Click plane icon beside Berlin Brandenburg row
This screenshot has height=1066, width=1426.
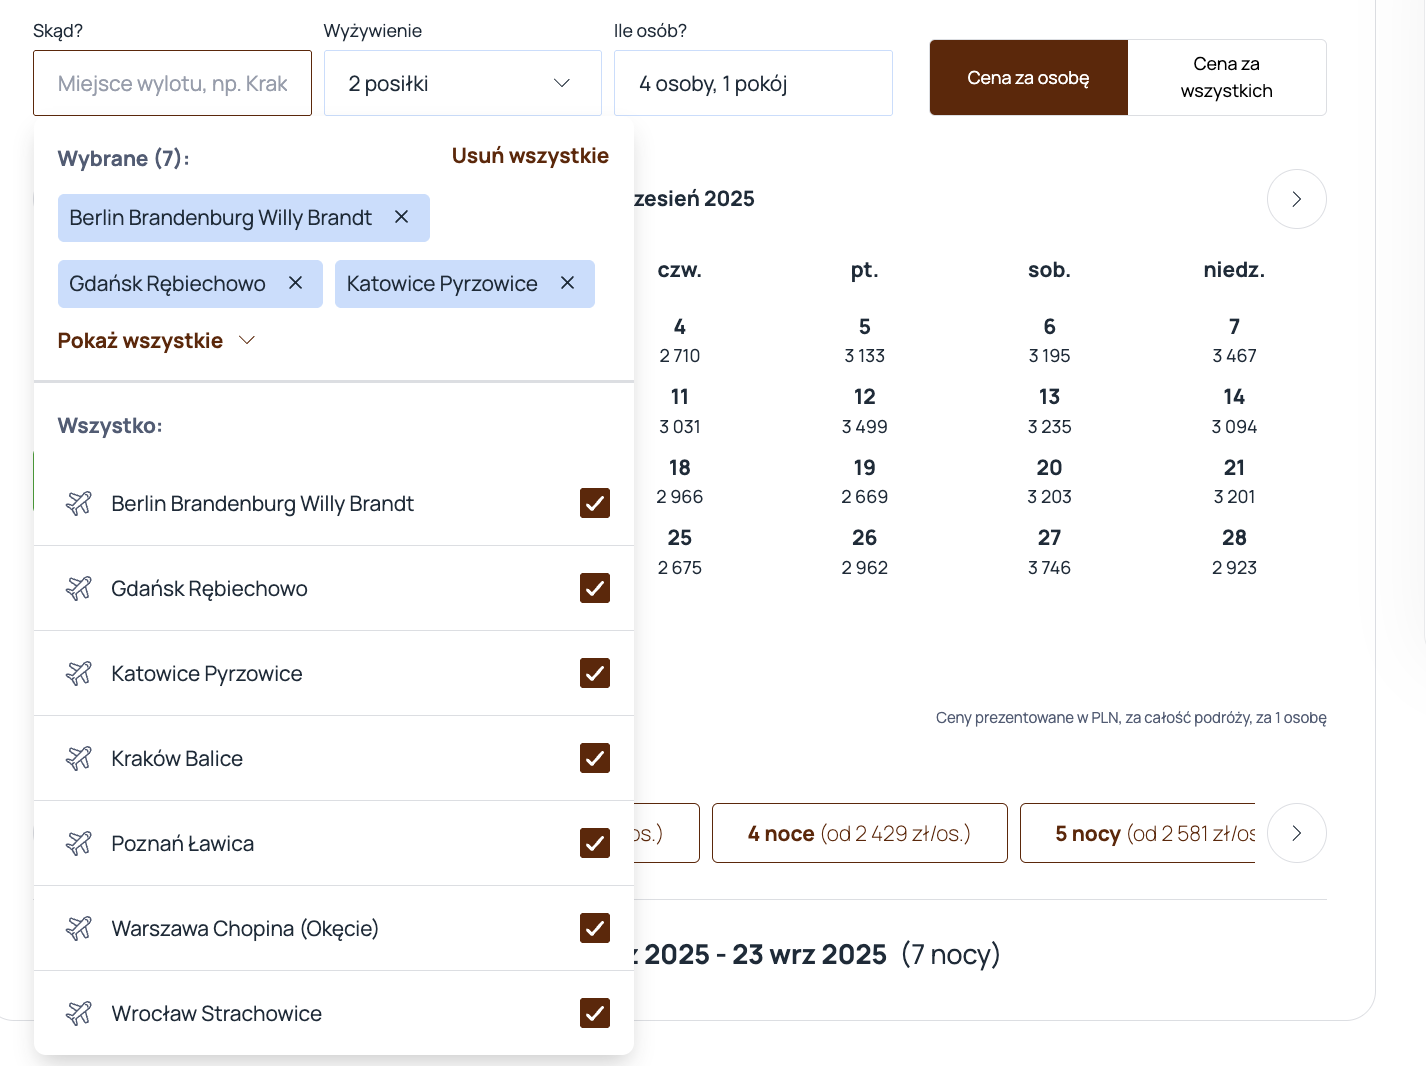(79, 503)
